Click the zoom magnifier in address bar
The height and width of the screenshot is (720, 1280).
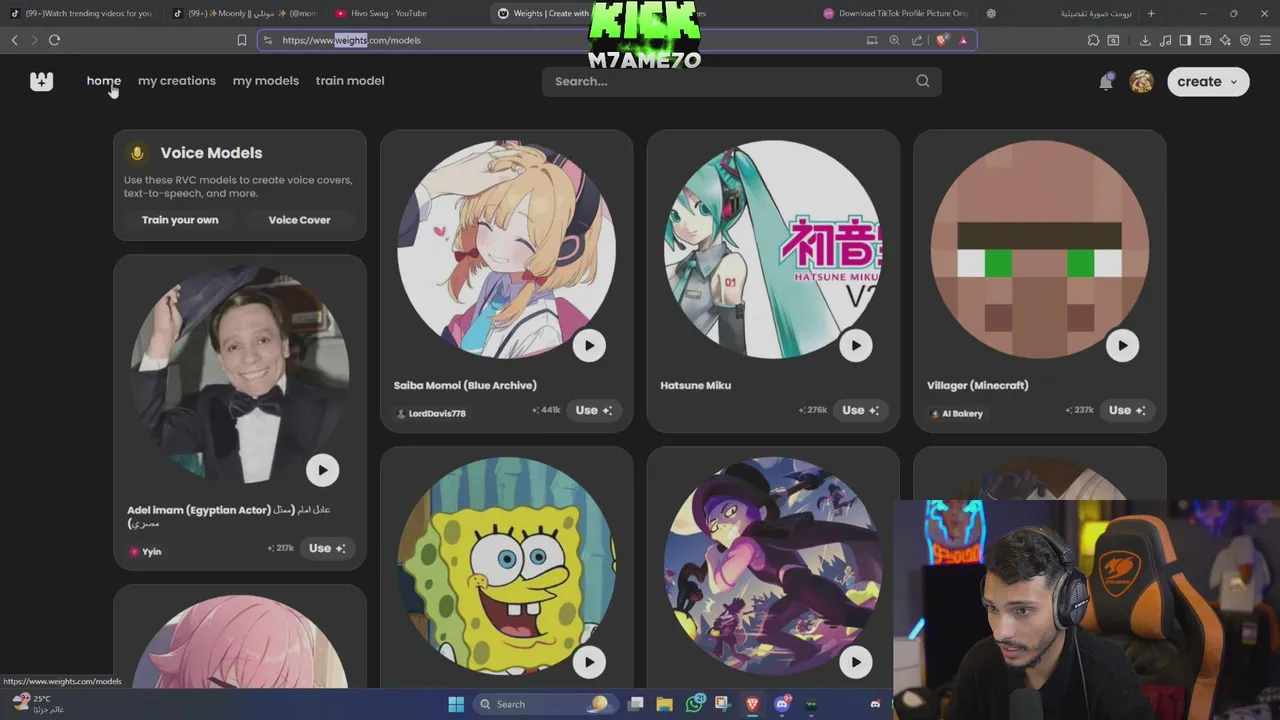click(x=894, y=40)
